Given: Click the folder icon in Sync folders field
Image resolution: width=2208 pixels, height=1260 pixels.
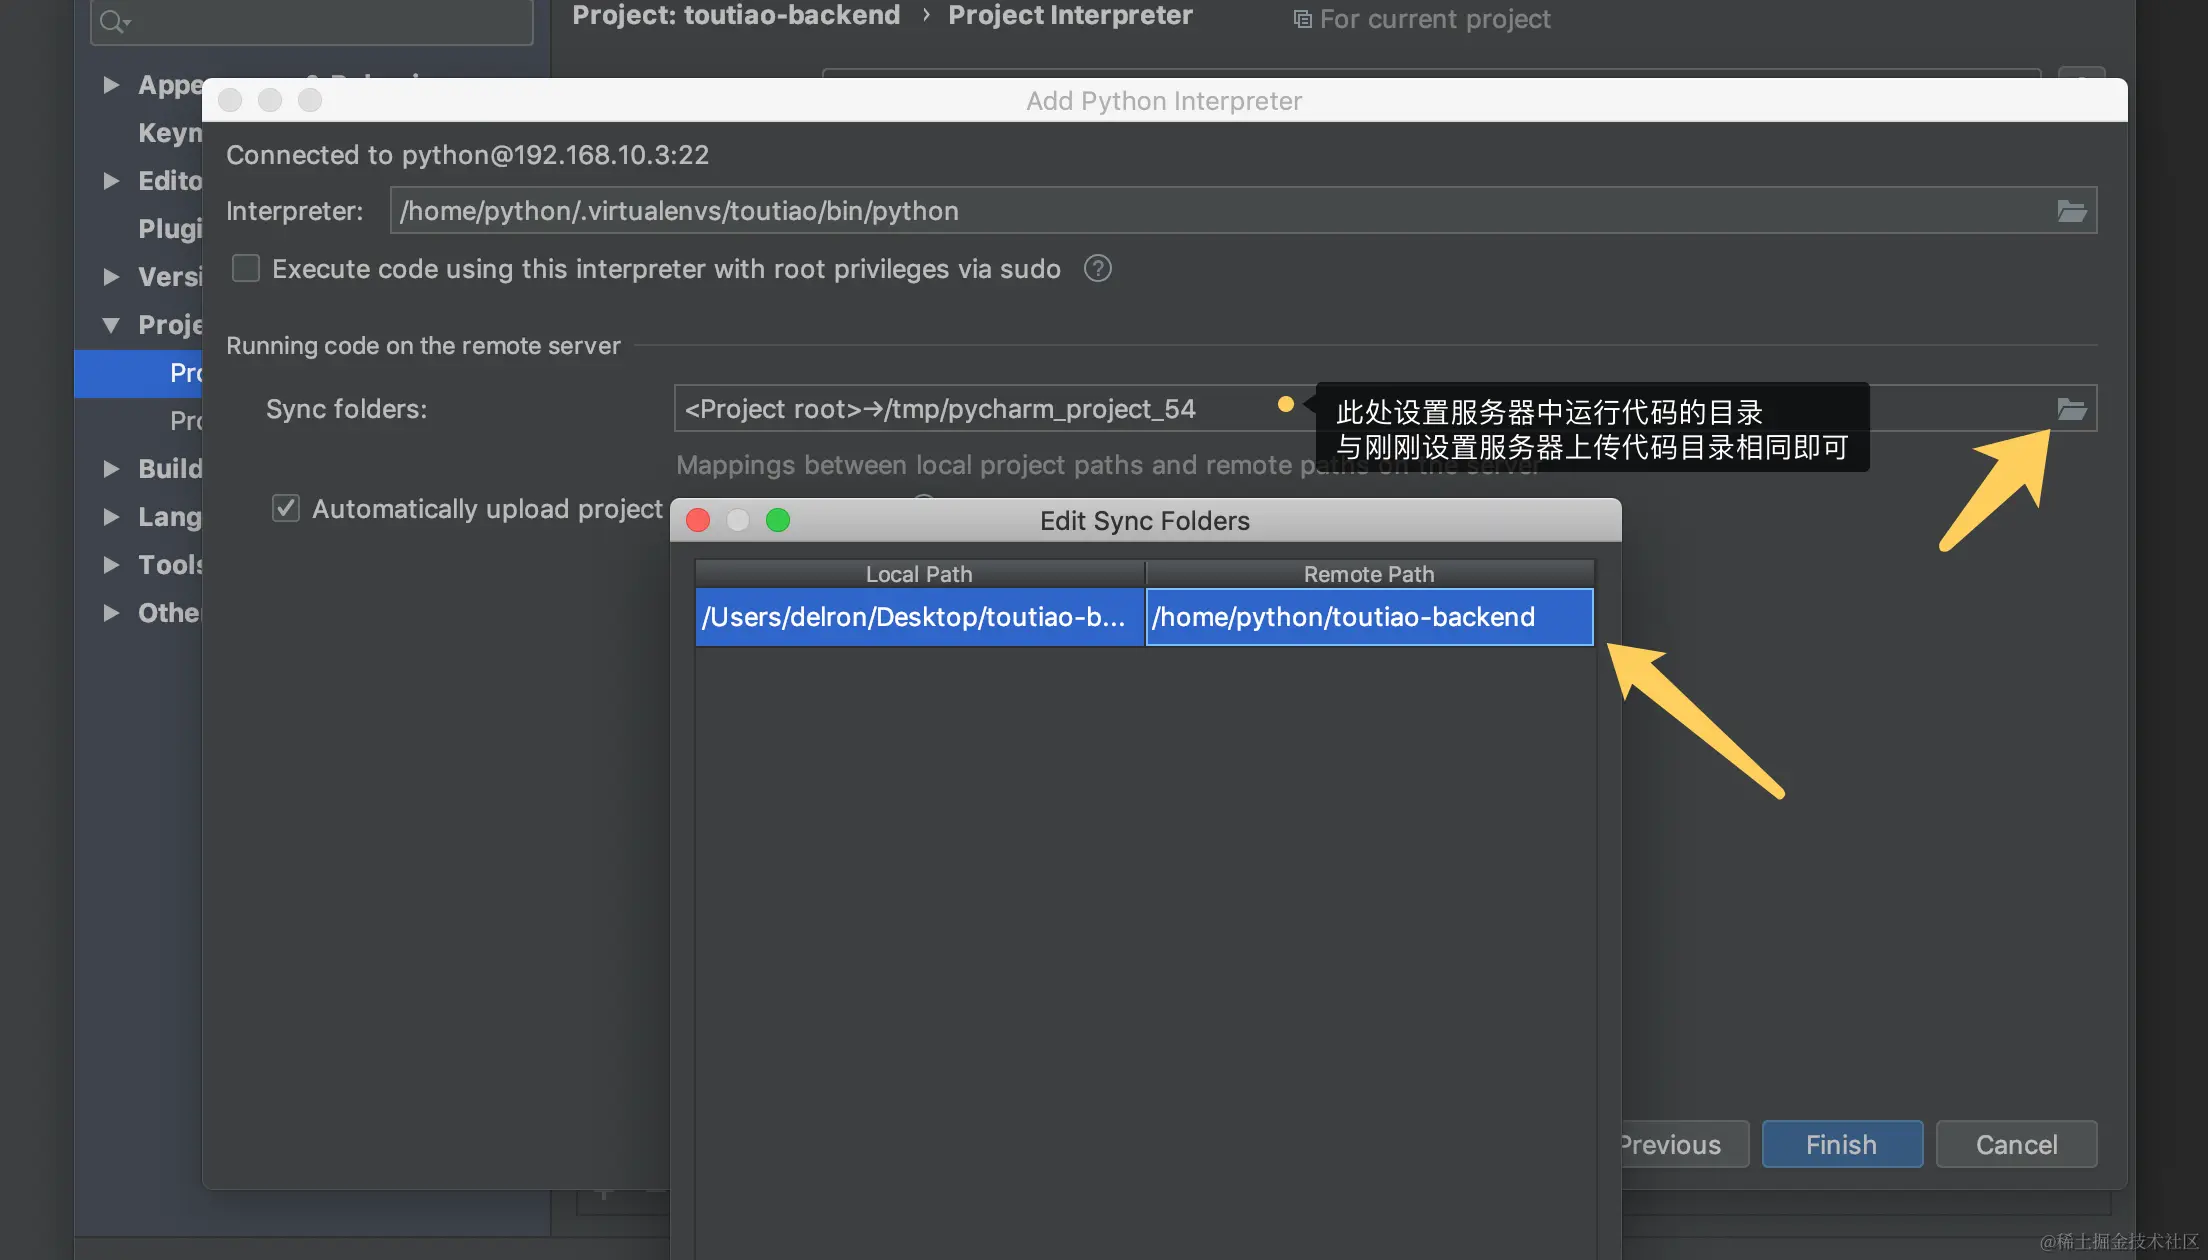Looking at the screenshot, I should (x=2071, y=409).
